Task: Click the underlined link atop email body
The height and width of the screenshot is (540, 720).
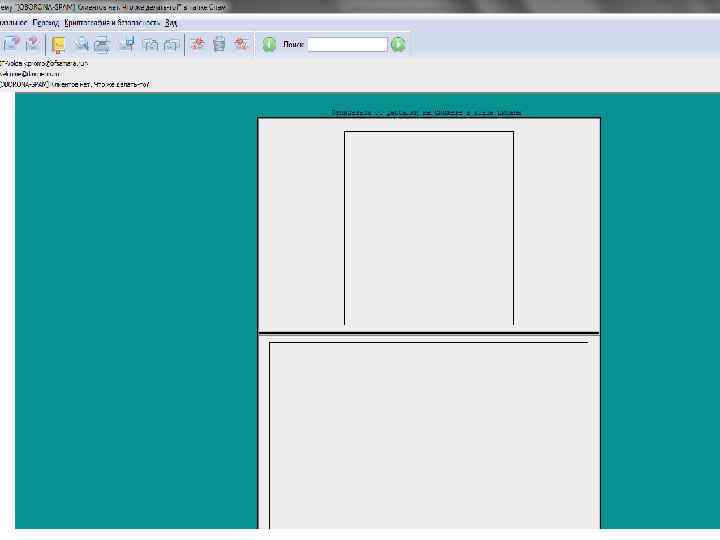Action: [x=427, y=113]
